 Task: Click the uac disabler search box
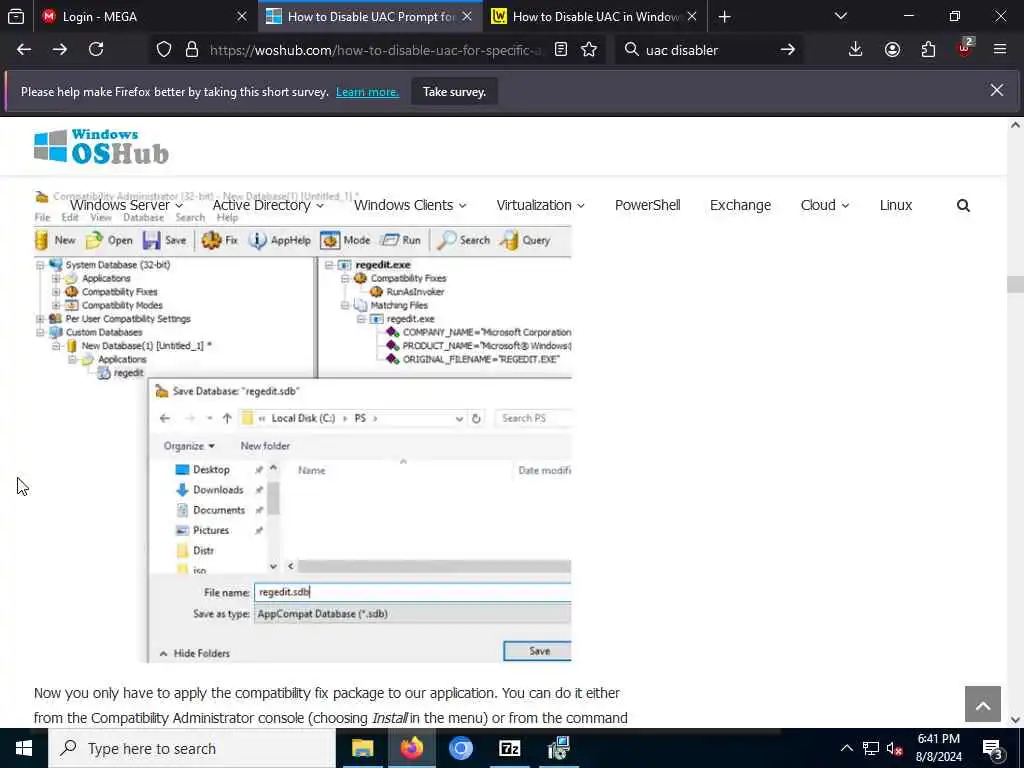[x=709, y=50]
